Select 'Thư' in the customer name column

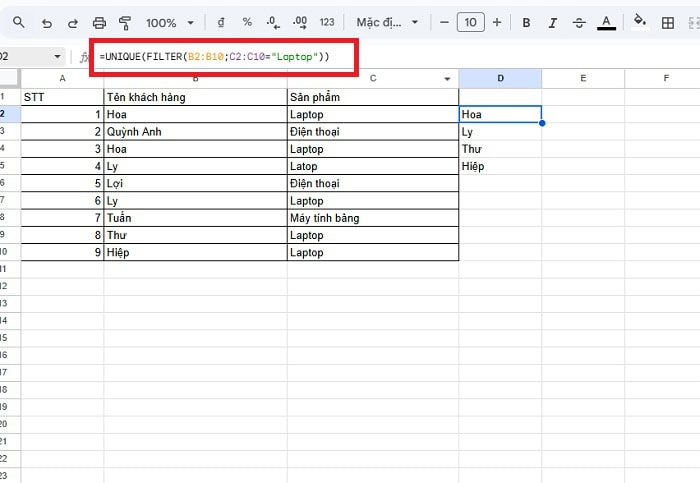click(x=196, y=235)
